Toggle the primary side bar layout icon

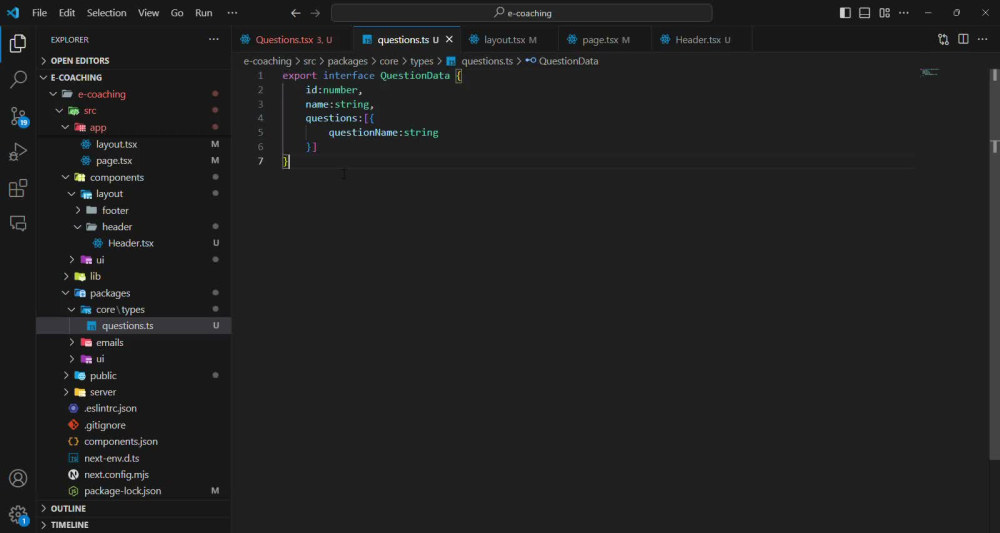coord(845,13)
